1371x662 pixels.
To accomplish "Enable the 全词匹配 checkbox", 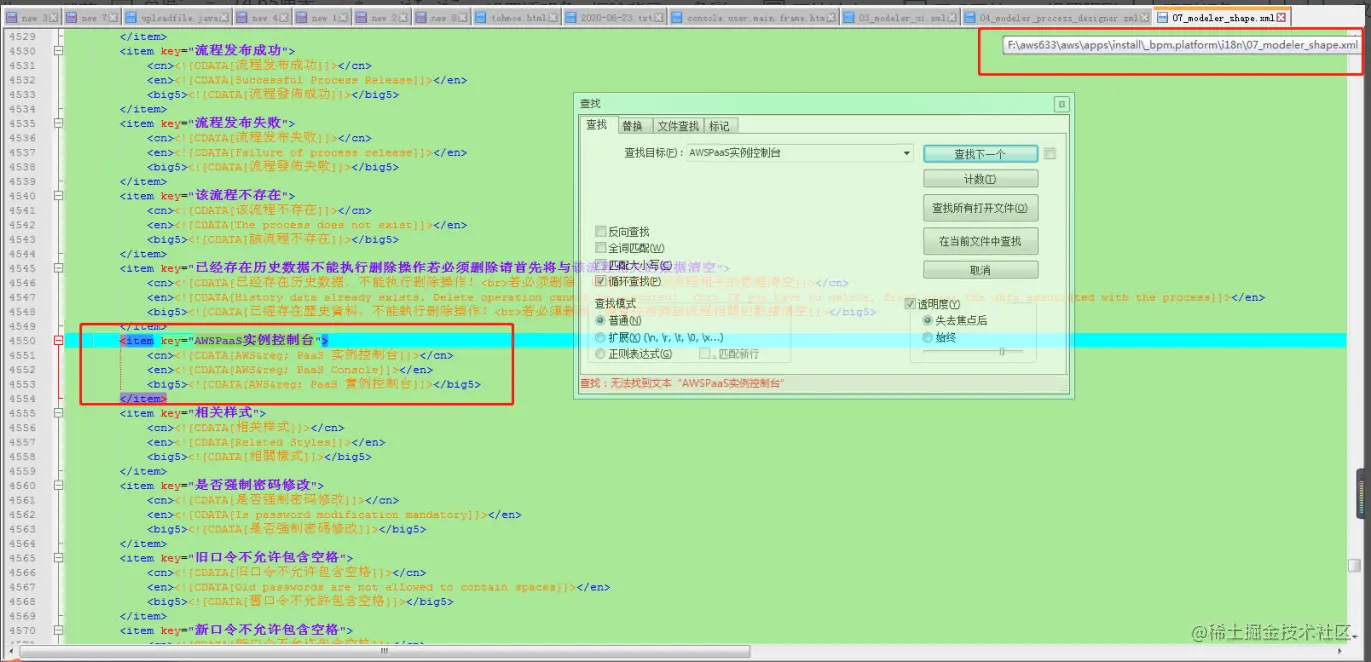I will pyautogui.click(x=600, y=248).
